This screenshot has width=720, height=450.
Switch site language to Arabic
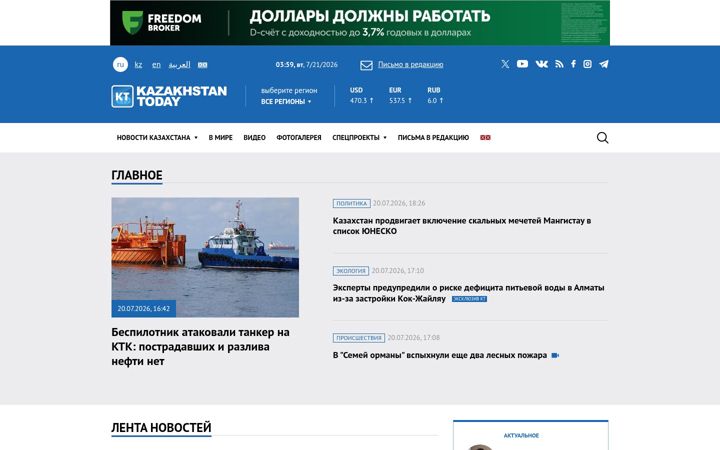coord(180,65)
